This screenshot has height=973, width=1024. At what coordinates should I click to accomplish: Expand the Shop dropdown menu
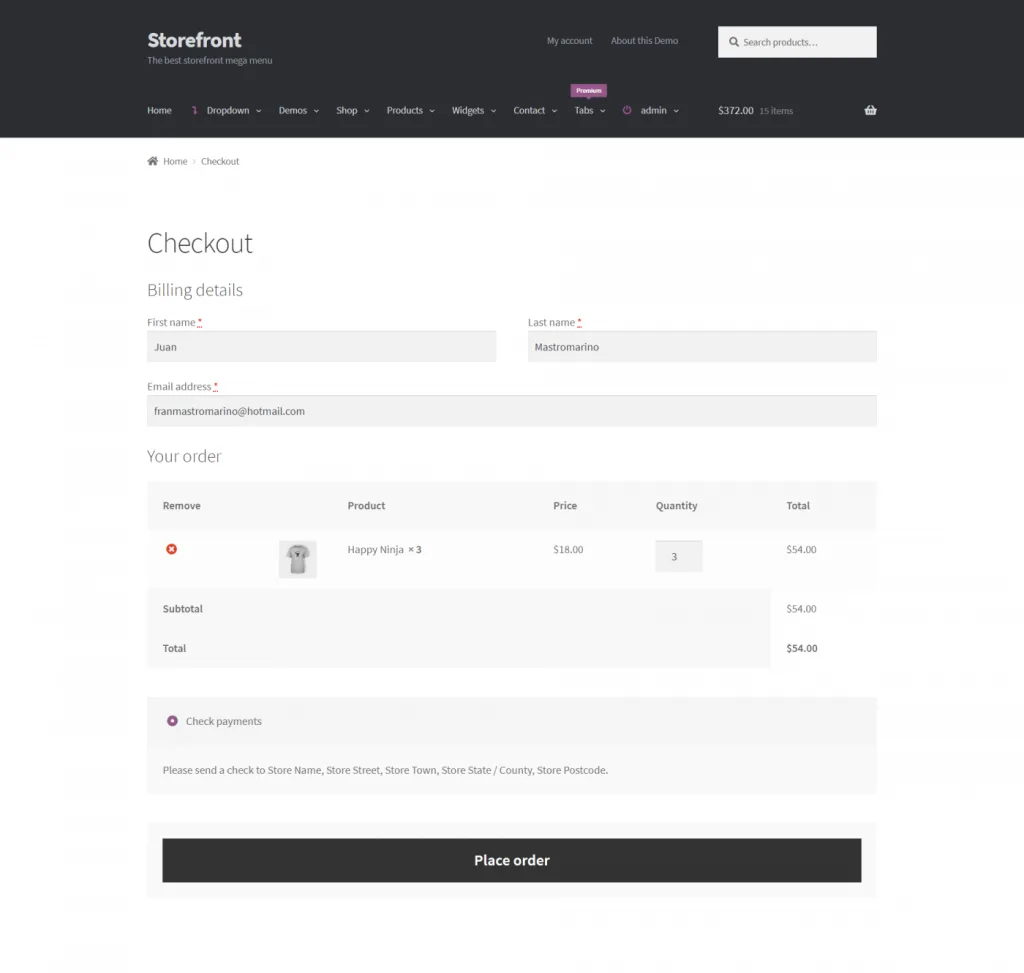[x=352, y=110]
